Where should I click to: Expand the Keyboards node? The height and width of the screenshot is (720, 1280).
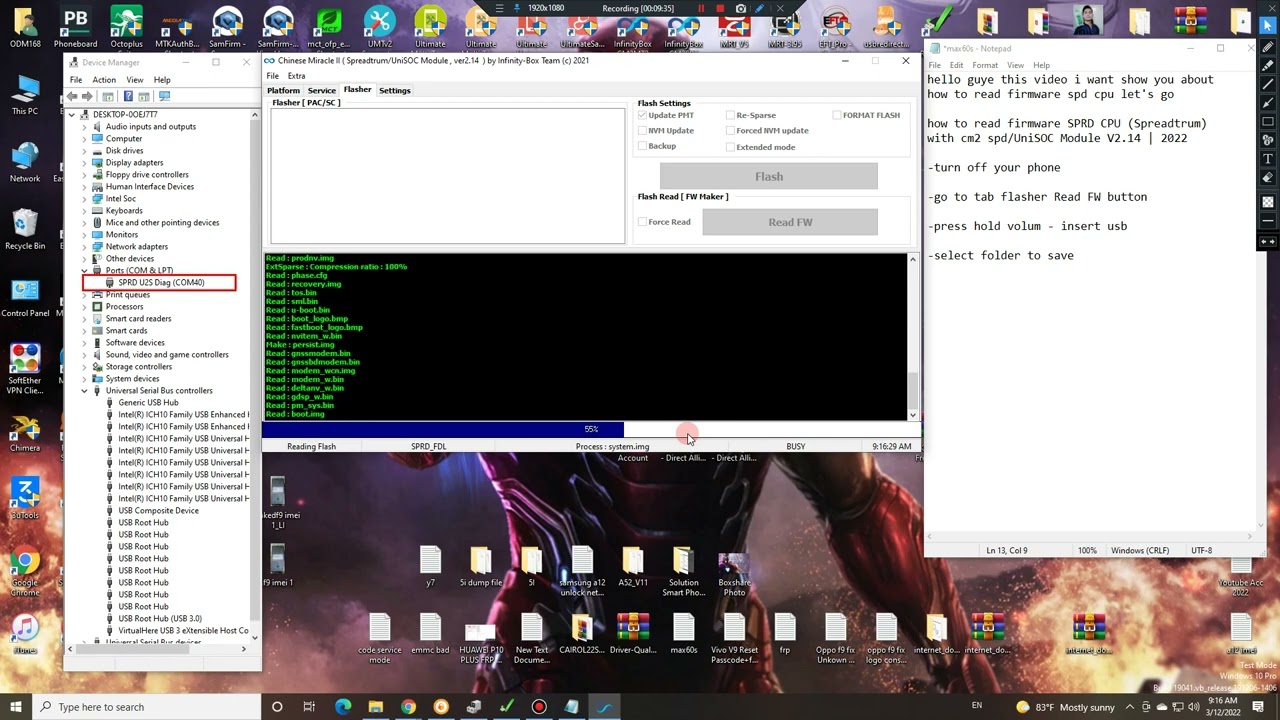[85, 211]
